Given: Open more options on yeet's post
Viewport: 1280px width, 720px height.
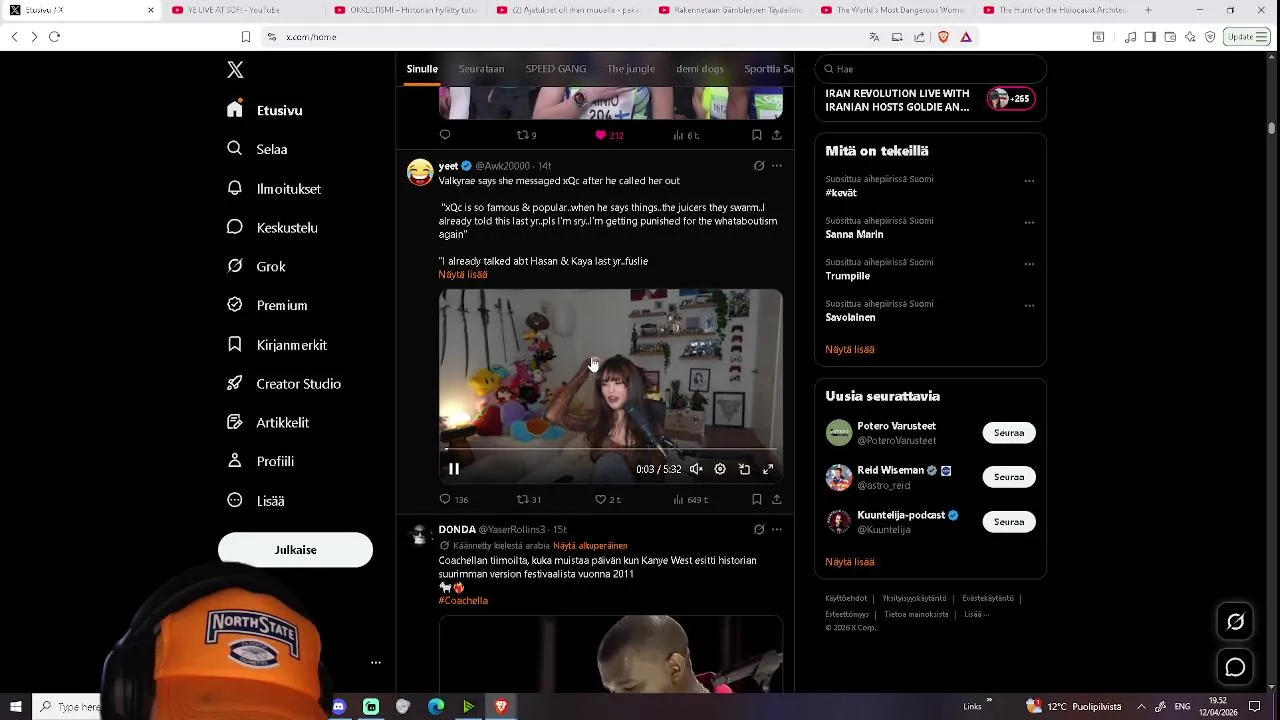Looking at the screenshot, I should pos(777,166).
